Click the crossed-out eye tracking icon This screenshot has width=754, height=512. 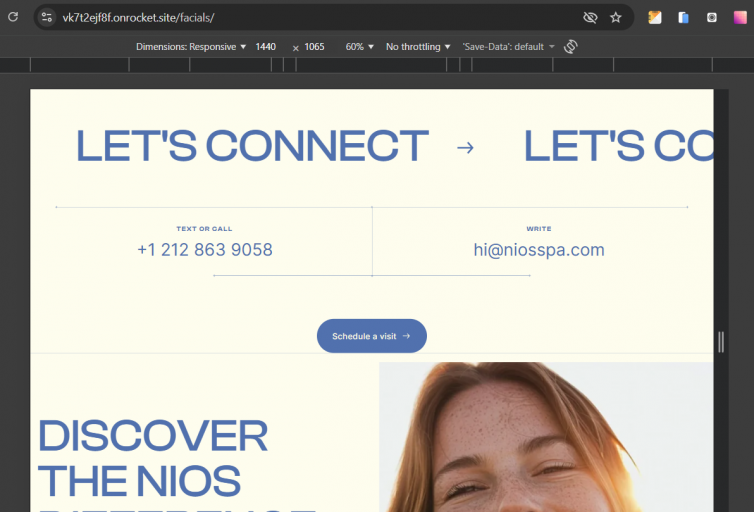(590, 18)
